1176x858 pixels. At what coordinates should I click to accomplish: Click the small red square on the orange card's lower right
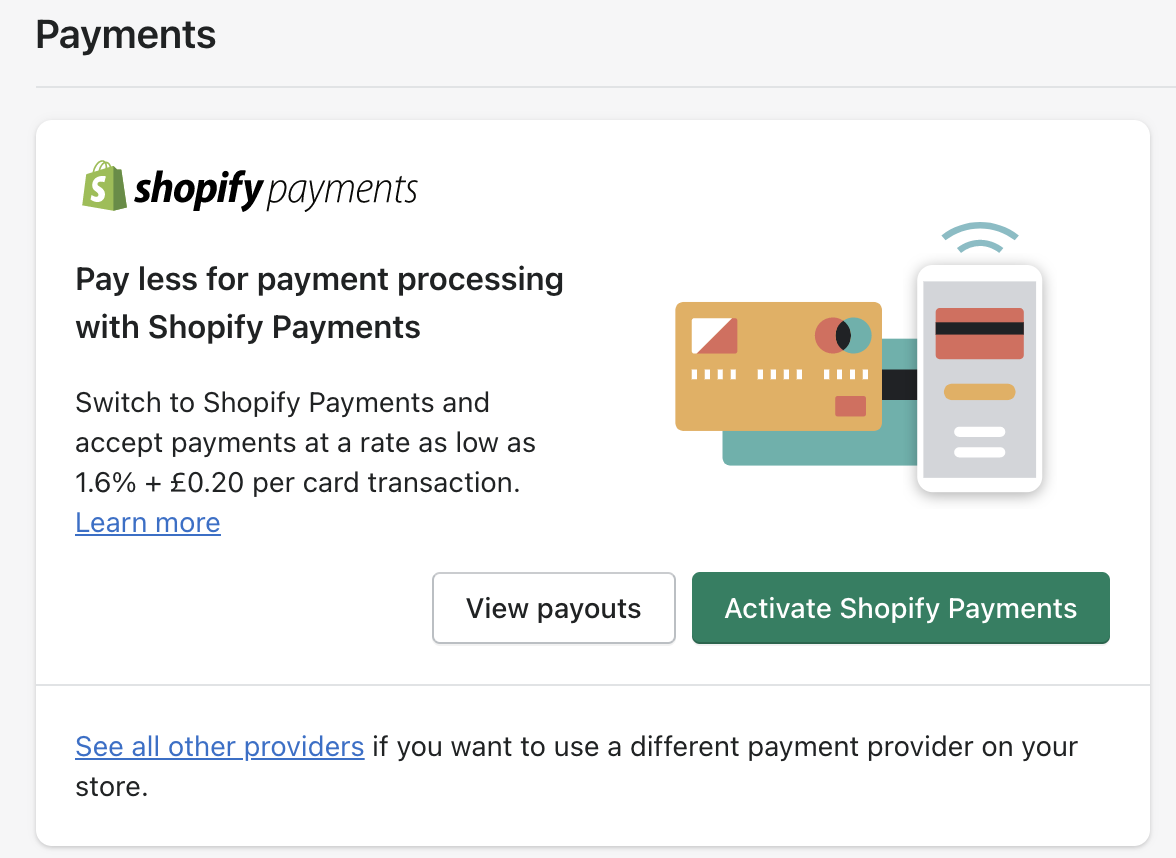click(x=850, y=405)
